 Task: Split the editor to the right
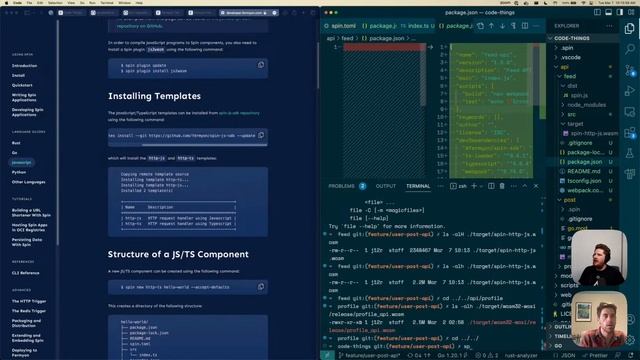click(525, 26)
